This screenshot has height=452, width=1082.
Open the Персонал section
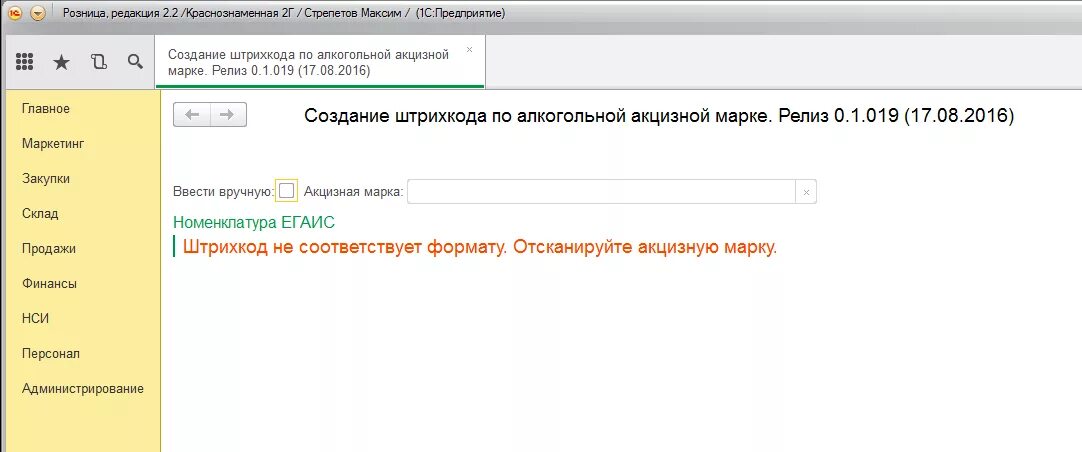point(51,353)
